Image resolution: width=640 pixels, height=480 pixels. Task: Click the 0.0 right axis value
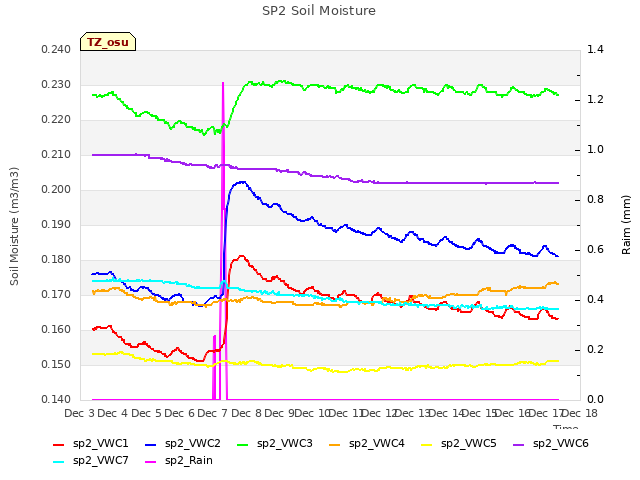595,399
